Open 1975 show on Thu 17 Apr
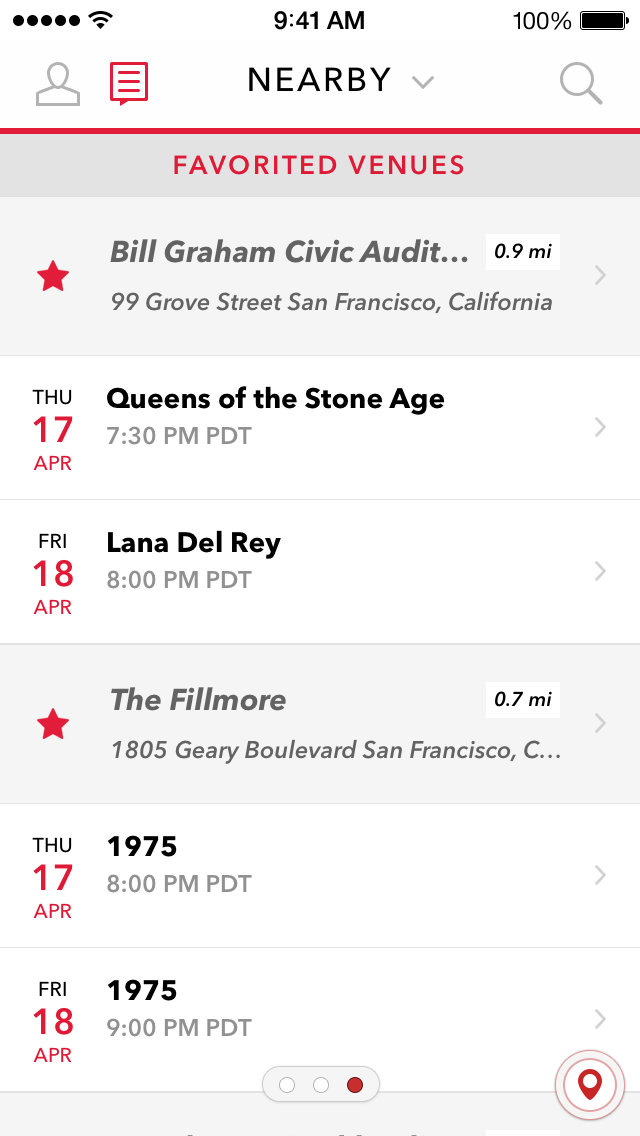Image resolution: width=640 pixels, height=1136 pixels. [x=320, y=875]
